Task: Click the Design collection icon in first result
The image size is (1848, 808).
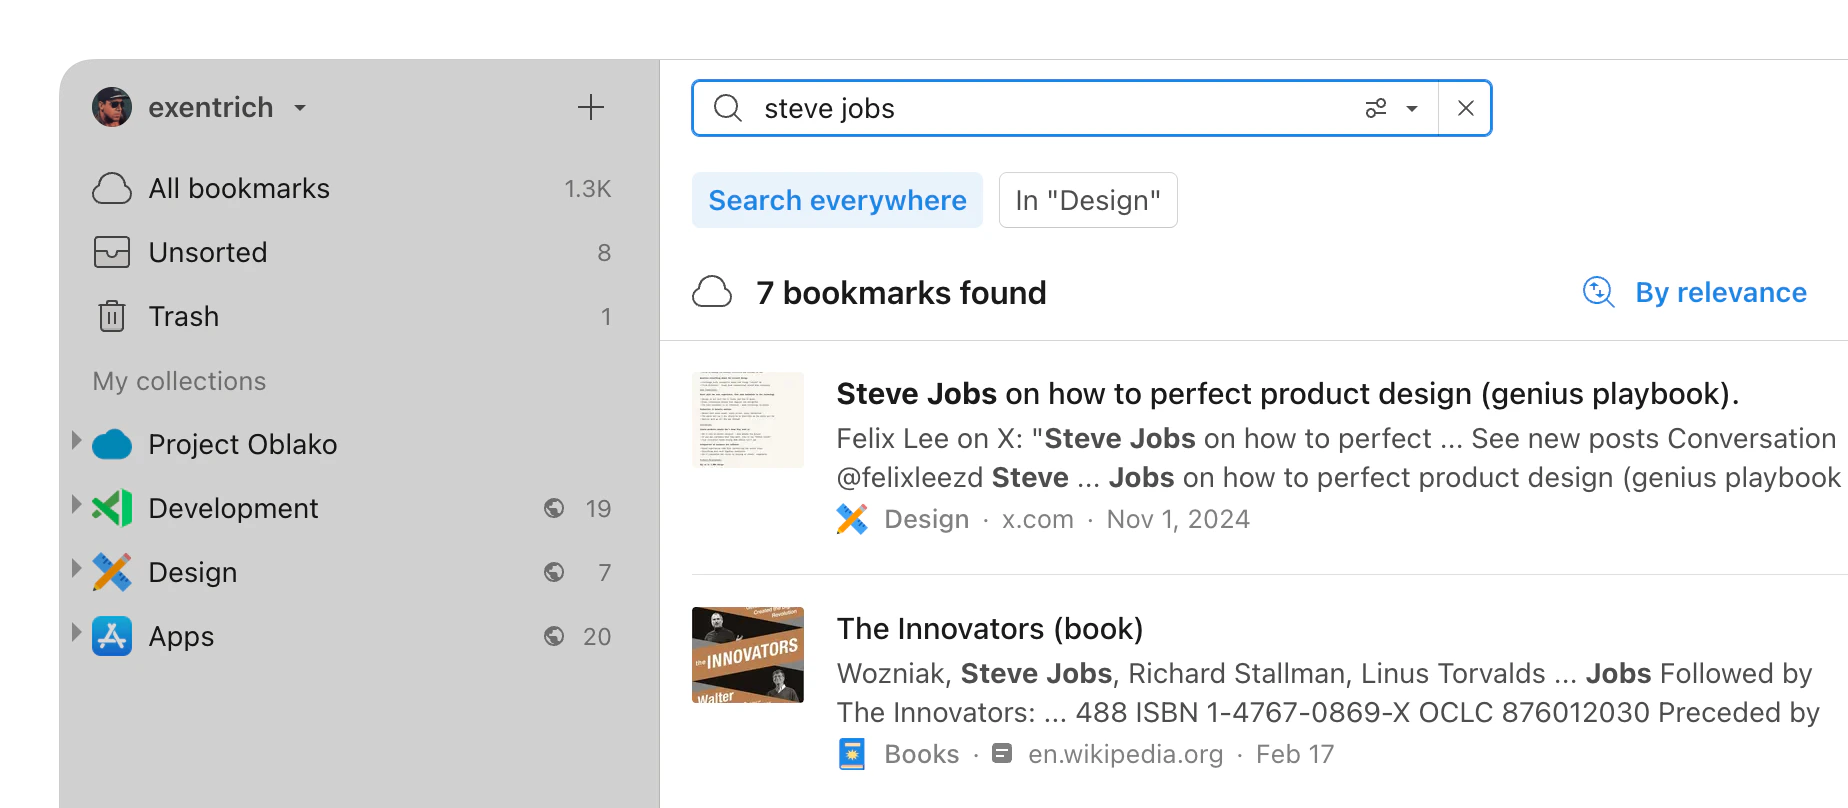Action: point(852,519)
